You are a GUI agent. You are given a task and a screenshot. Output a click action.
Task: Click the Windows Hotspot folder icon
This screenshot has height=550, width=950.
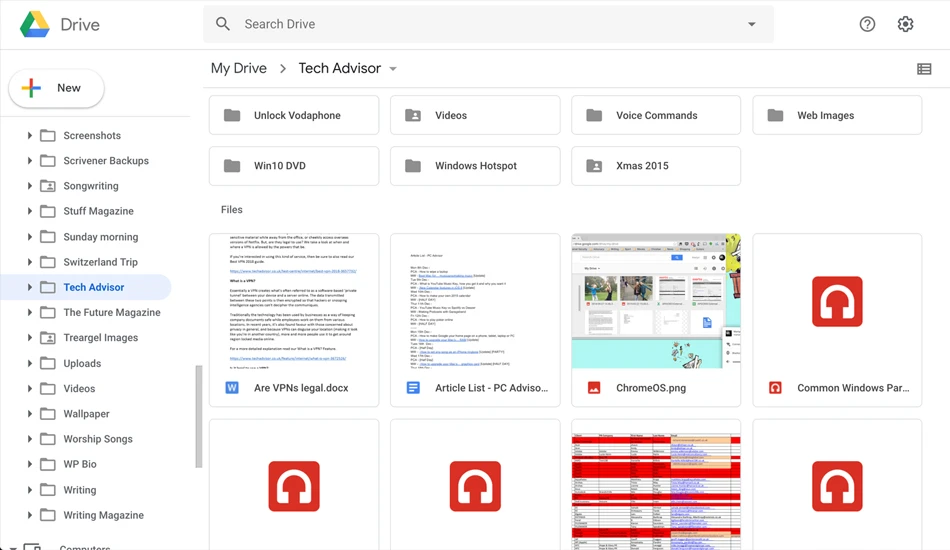pos(413,166)
